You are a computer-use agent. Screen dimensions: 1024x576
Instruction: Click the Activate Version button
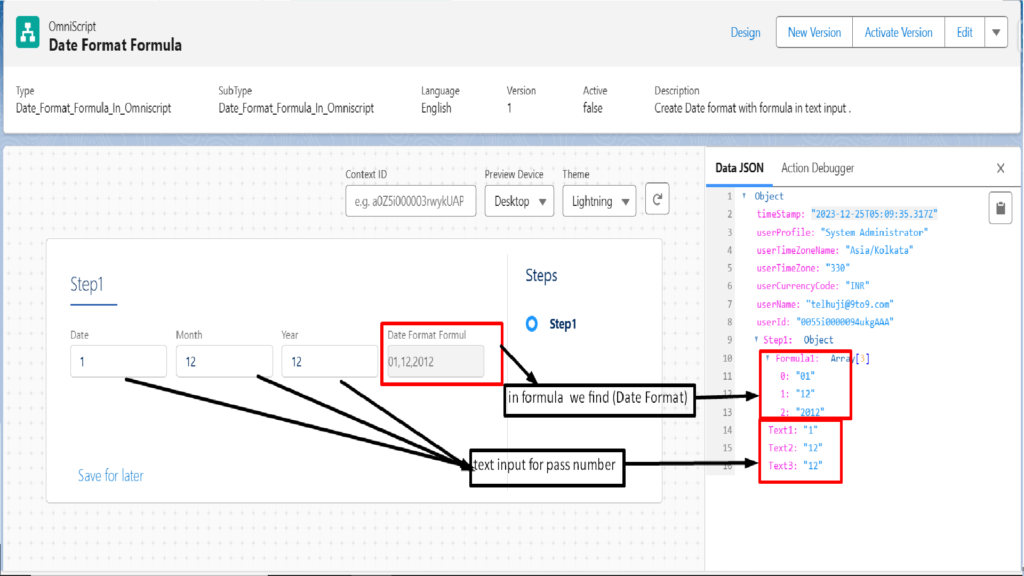tap(899, 32)
